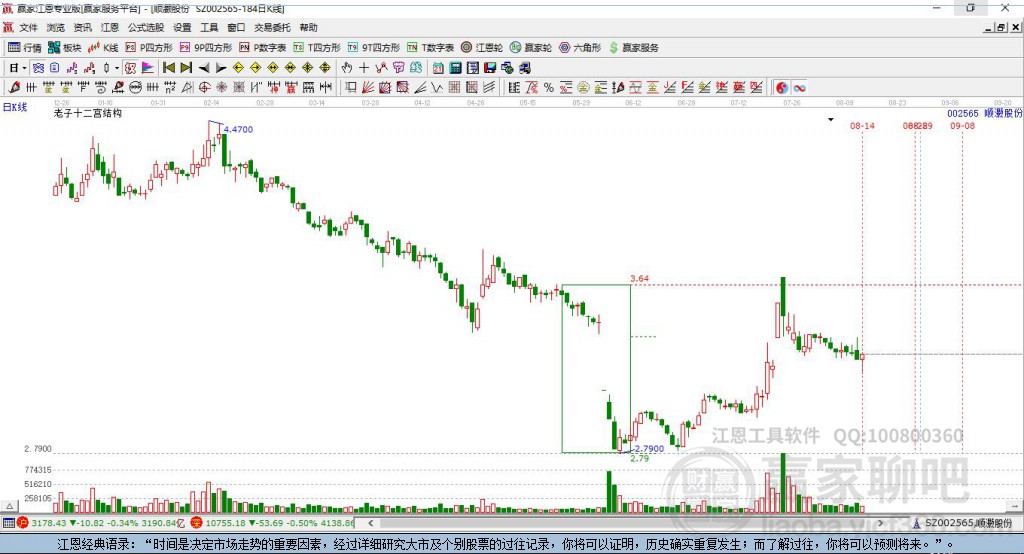1024x554 pixels.
Task: Click the black right arrow icon
Action: tap(221, 68)
